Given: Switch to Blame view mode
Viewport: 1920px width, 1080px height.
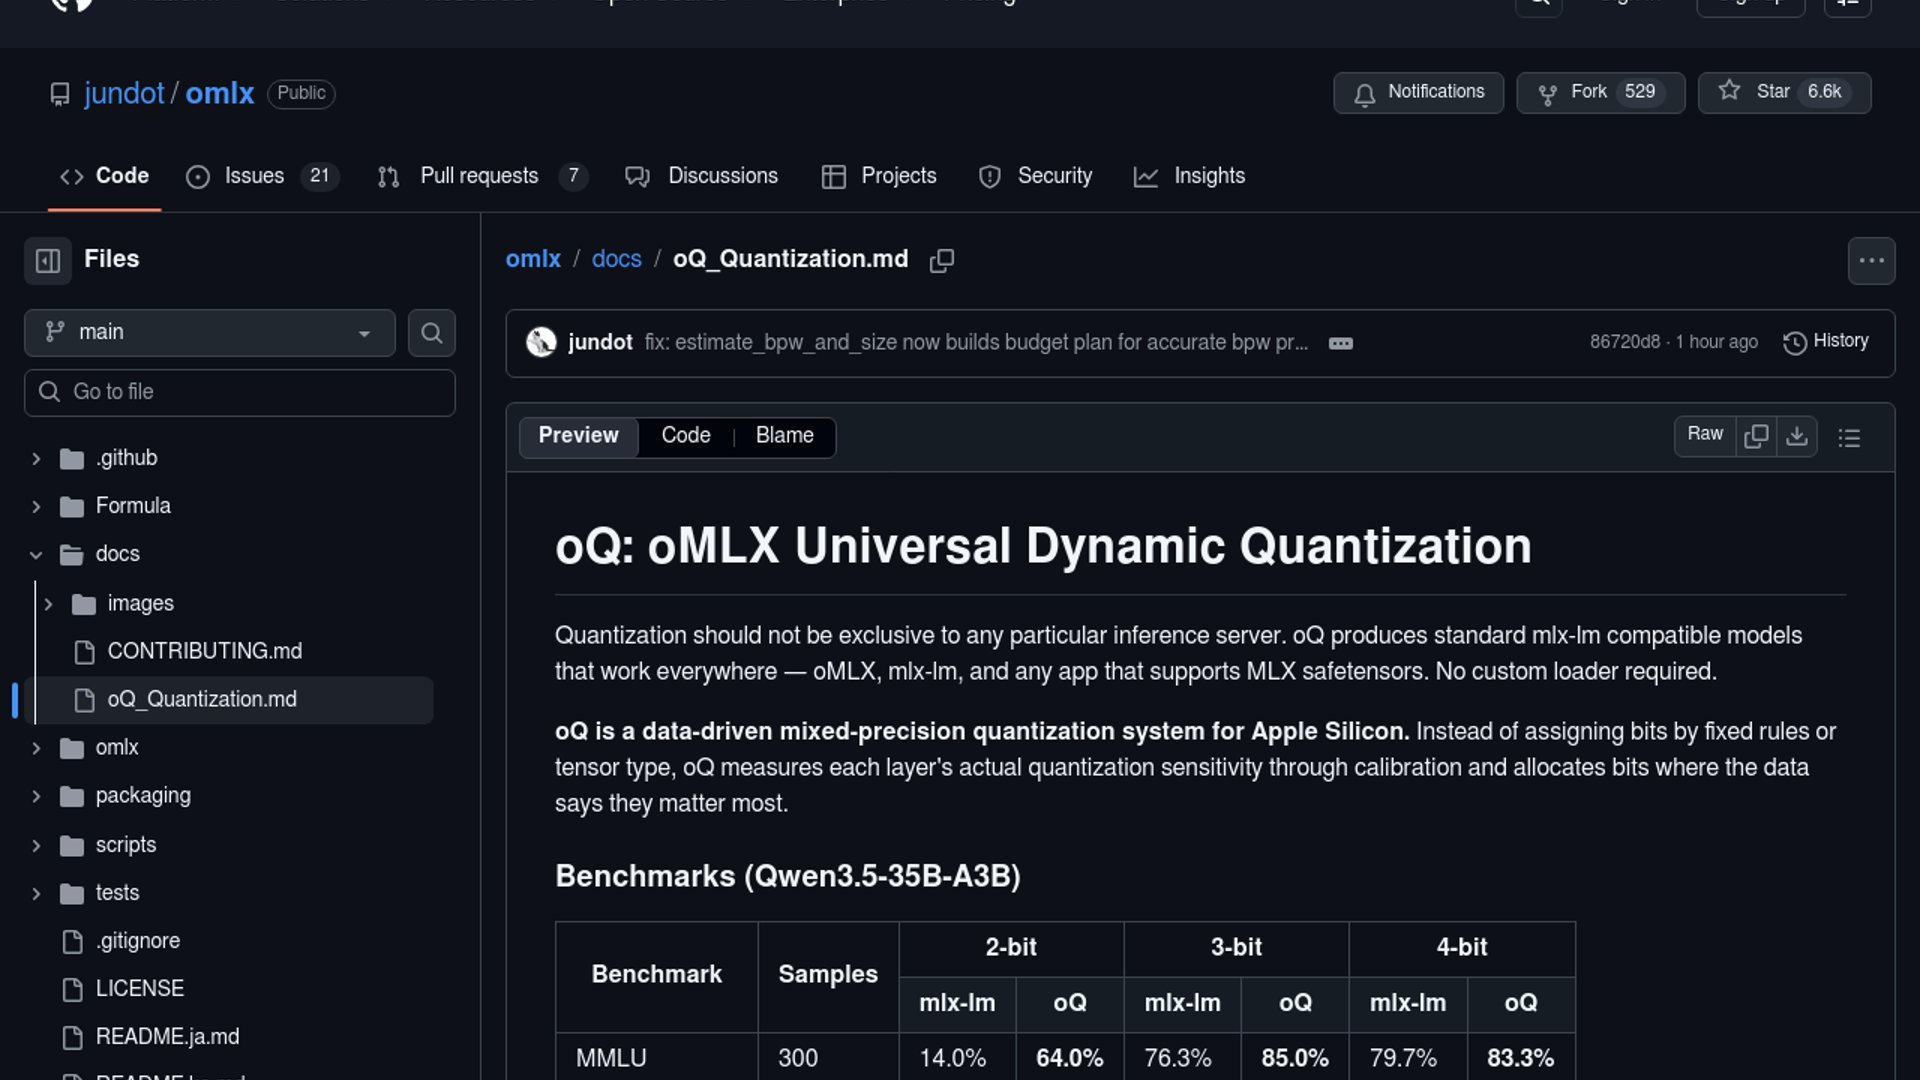Looking at the screenshot, I should click(784, 436).
